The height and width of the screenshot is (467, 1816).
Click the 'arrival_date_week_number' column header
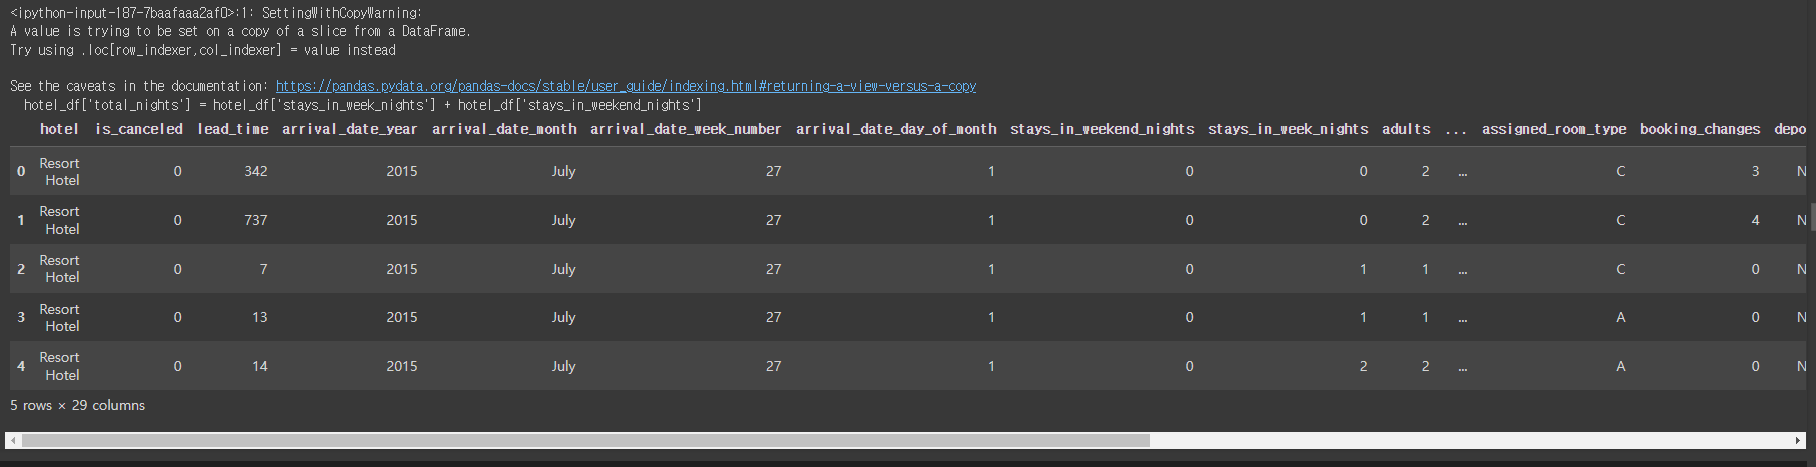(686, 129)
